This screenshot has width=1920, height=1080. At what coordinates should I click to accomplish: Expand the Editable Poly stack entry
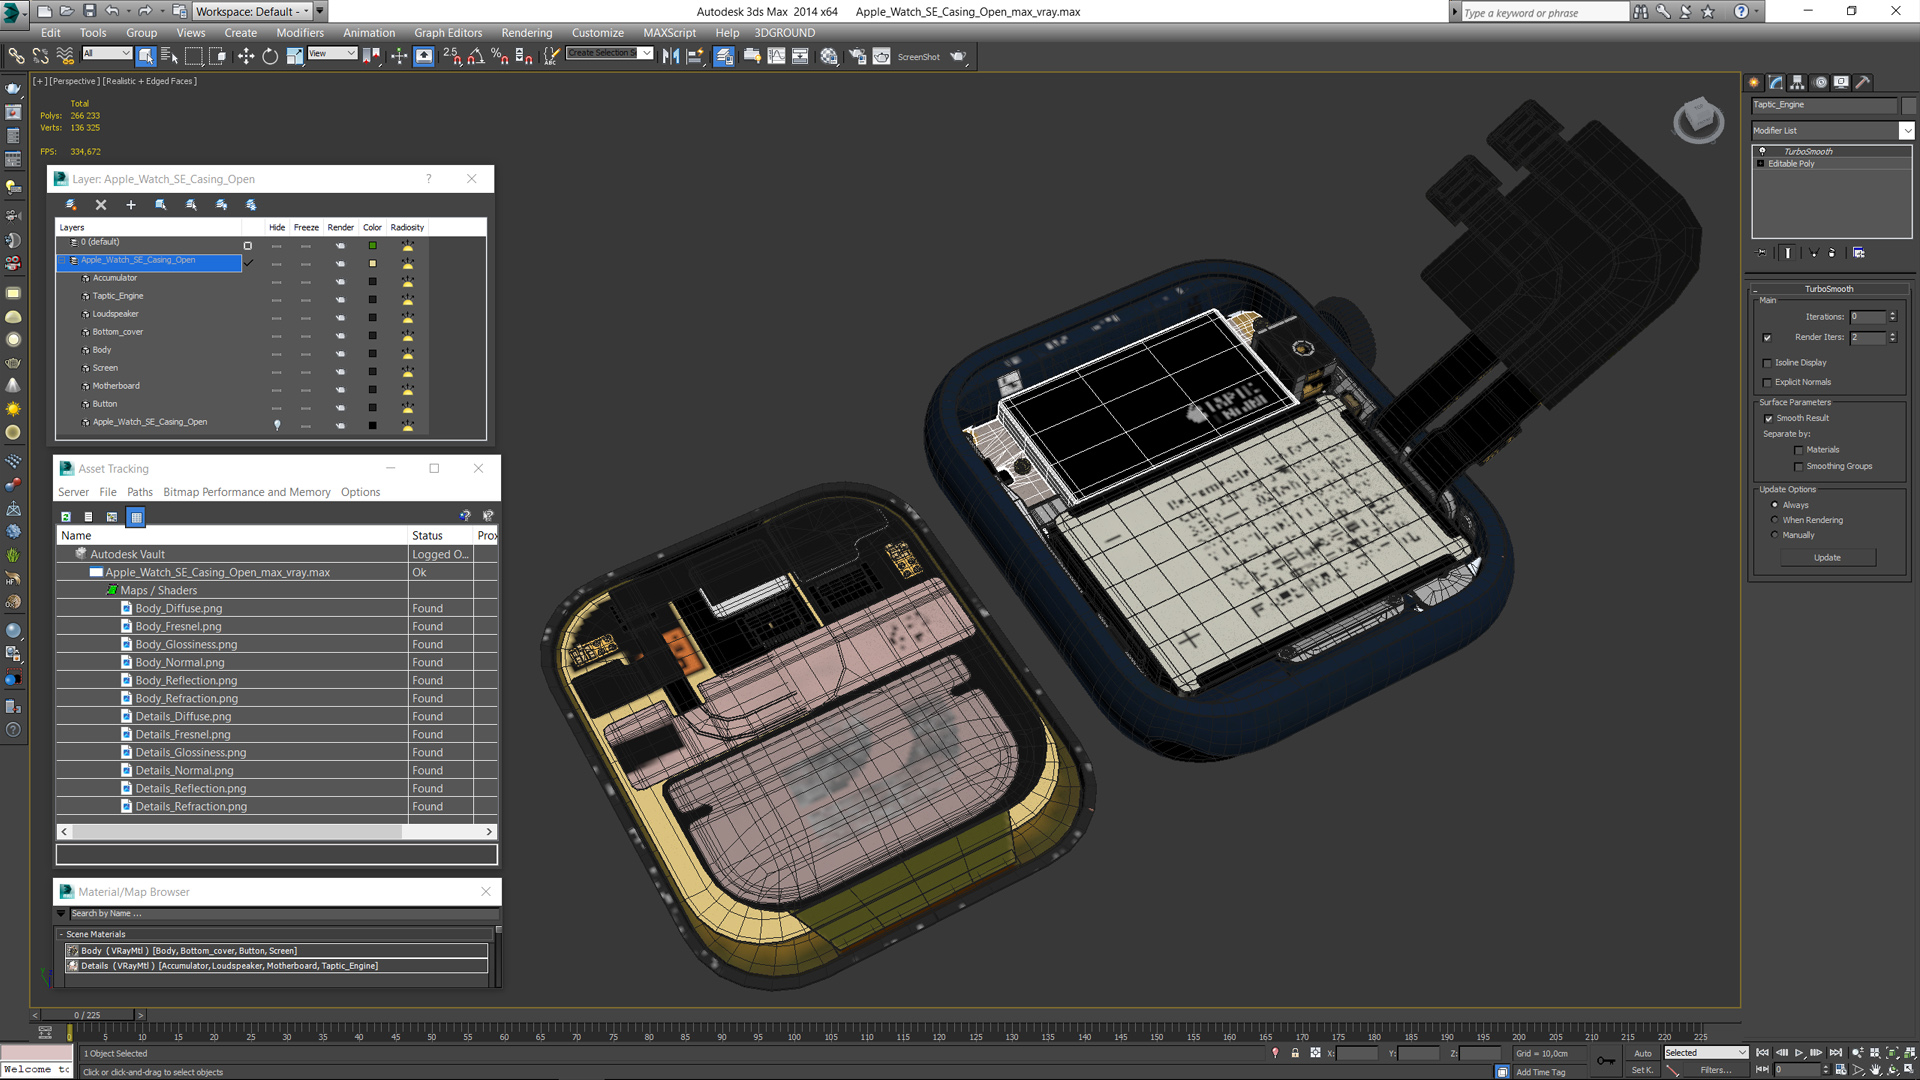1760,164
